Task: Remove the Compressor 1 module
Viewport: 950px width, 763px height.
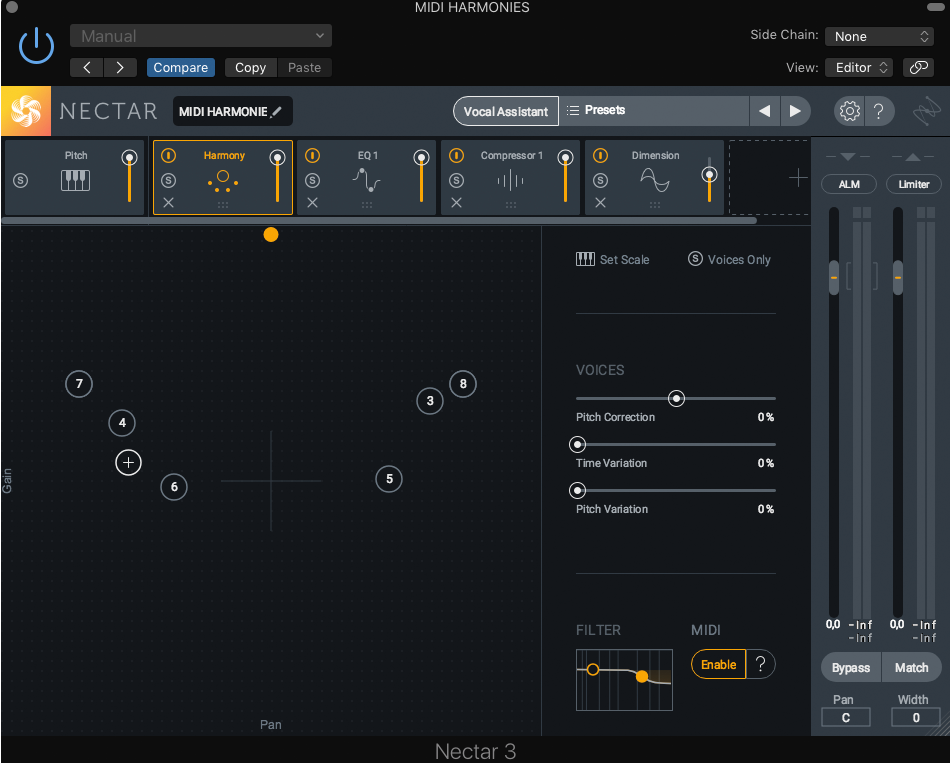Action: pos(456,202)
